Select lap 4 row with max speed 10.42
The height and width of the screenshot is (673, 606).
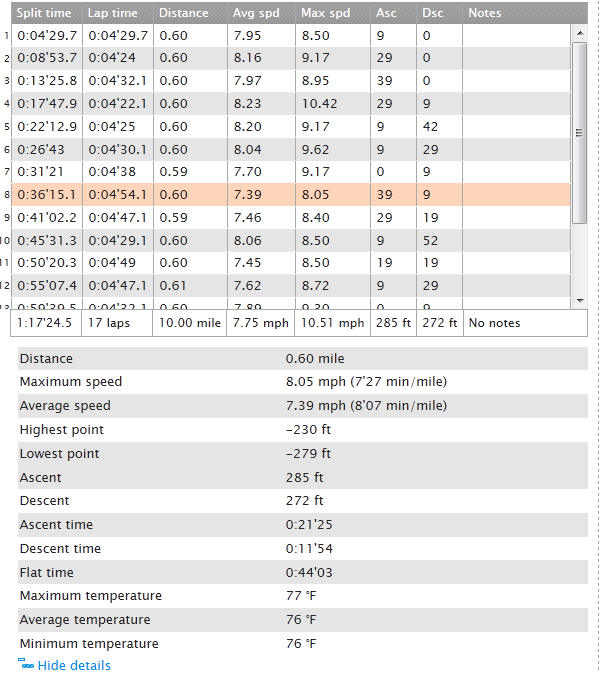(291, 103)
